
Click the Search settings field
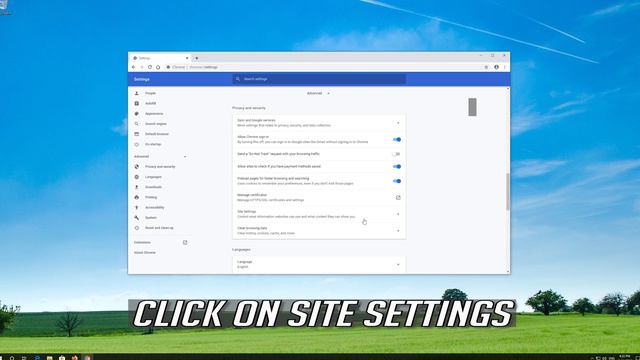point(319,79)
